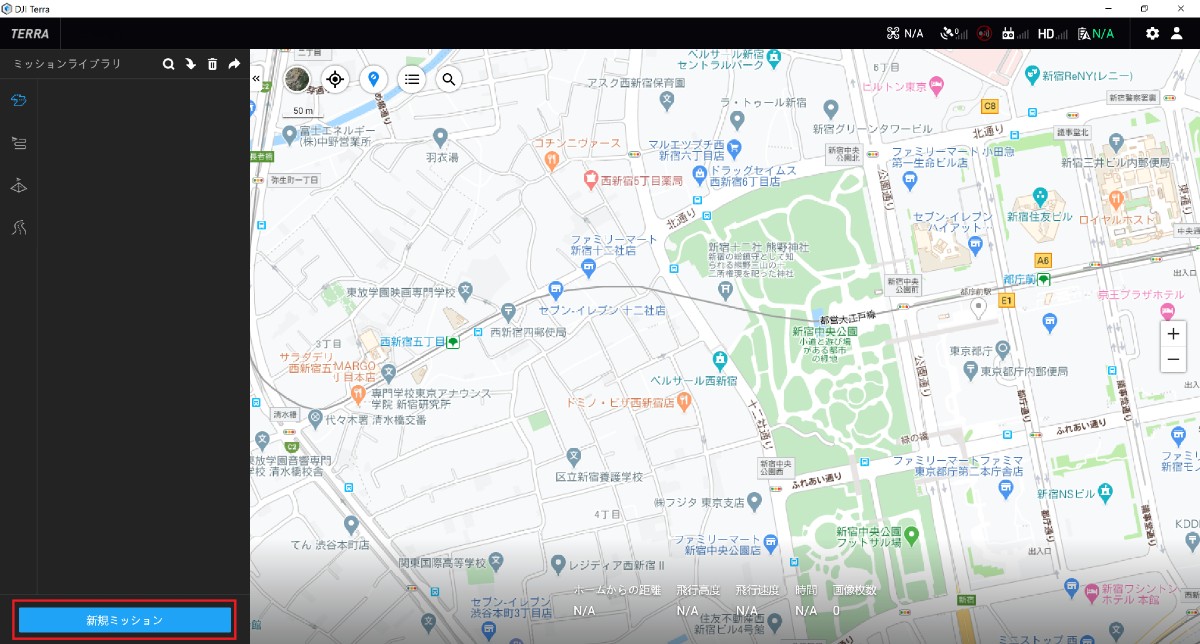Collapse the mission library side panel

tap(256, 78)
